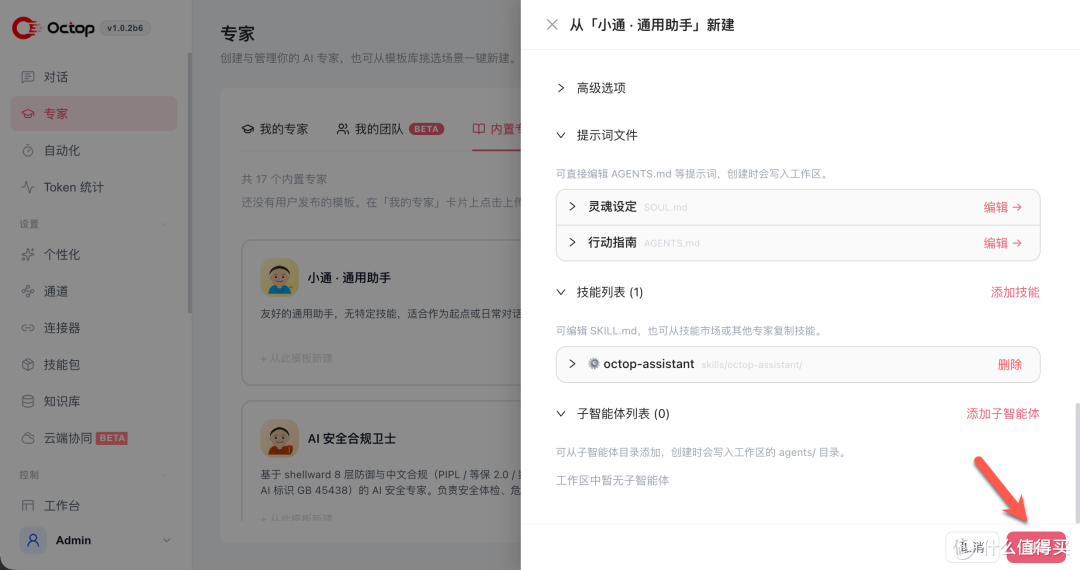Click the 共 17 个内置专家 text
Screen dimensions: 1080x570
(284, 179)
